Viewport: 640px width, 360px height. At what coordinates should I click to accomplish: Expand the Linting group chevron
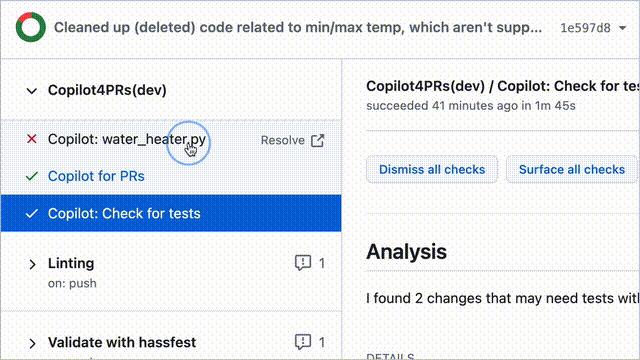click(x=32, y=264)
